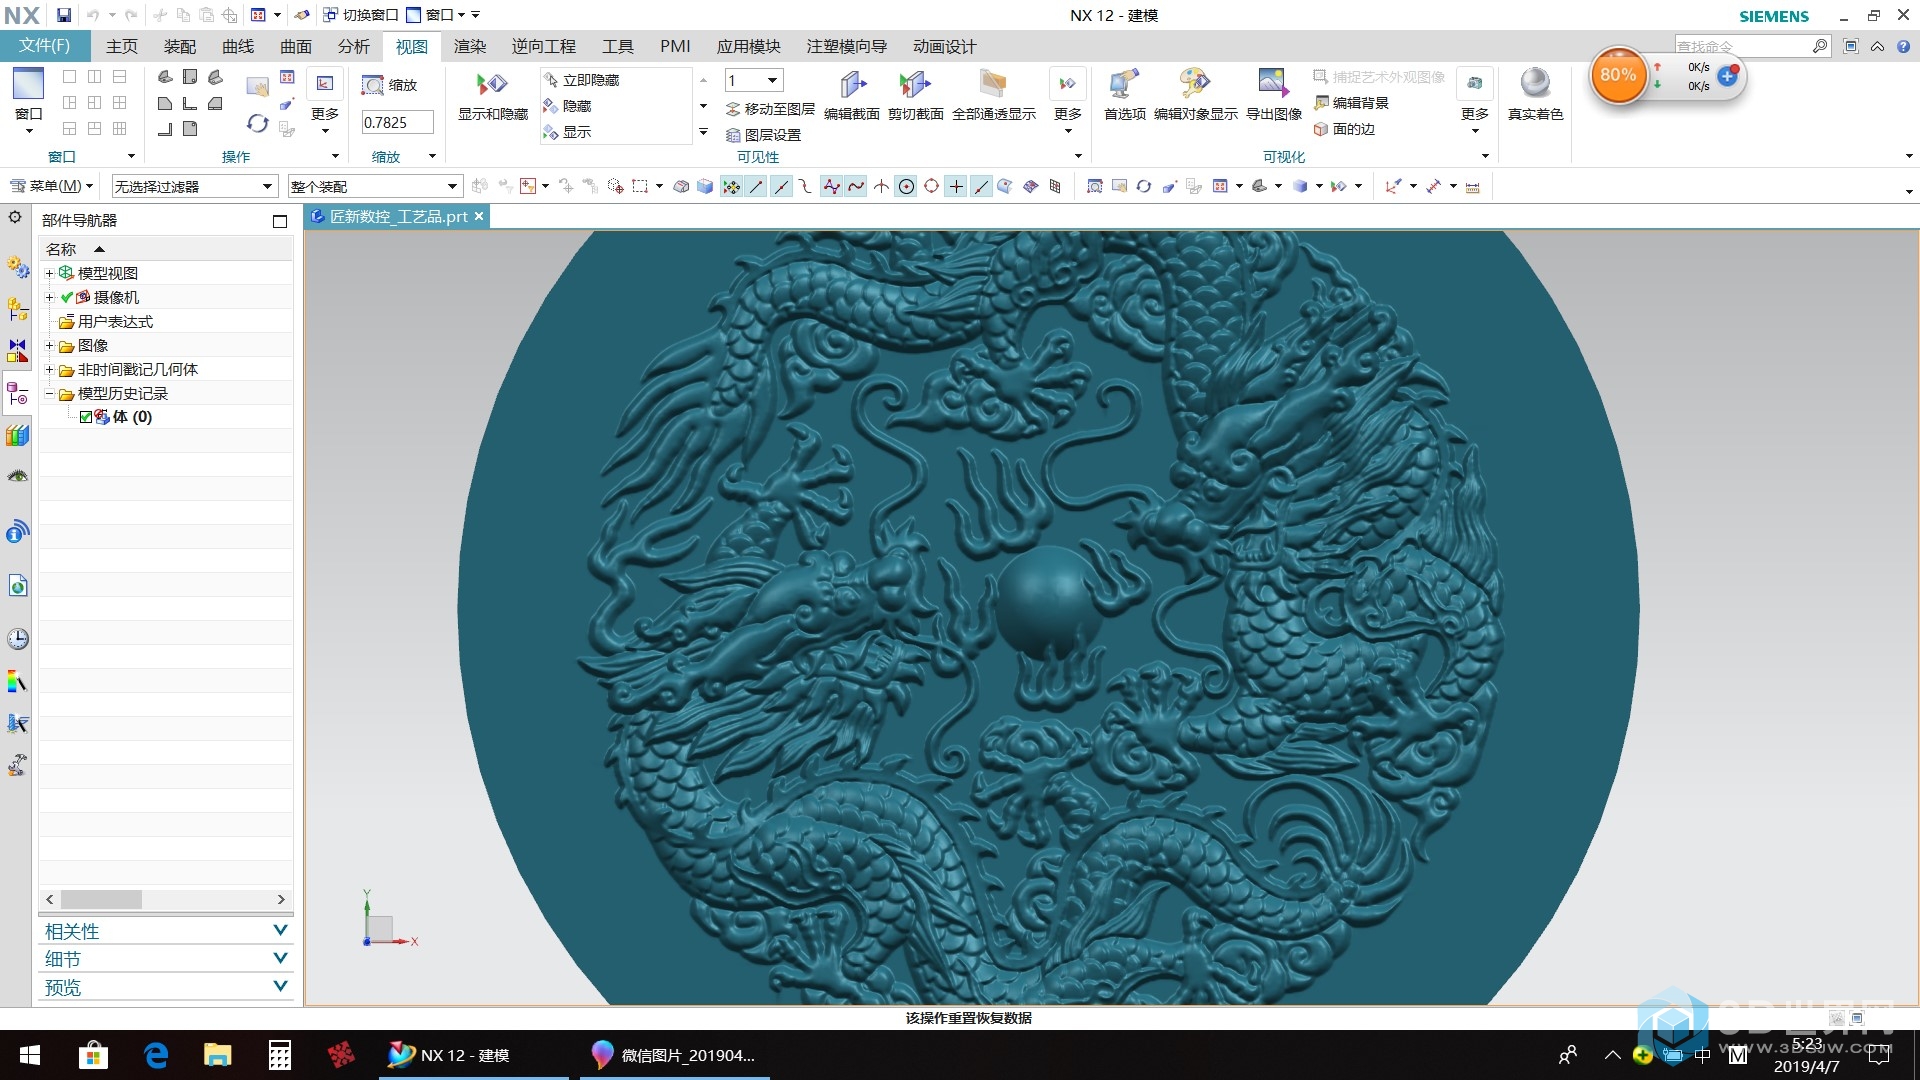Toggle the checkbox next to 体 (0)
Screen dimensions: 1920x1080
pyautogui.click(x=86, y=417)
